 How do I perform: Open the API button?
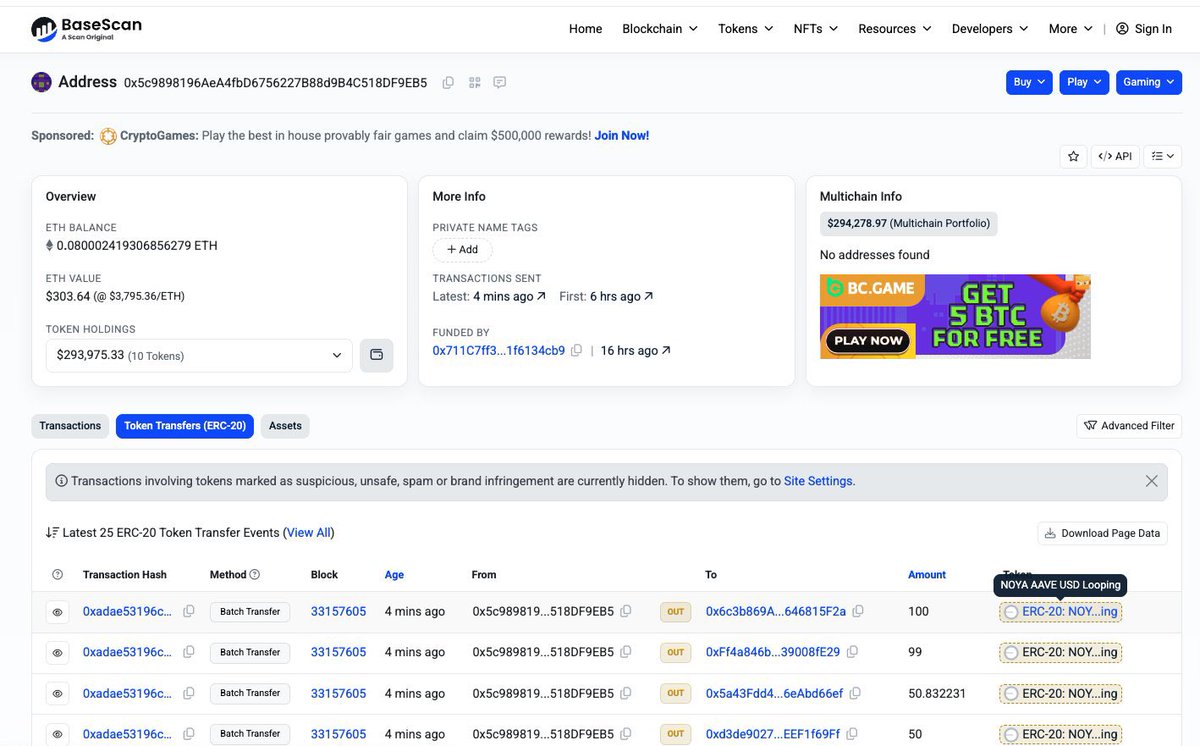tap(1115, 156)
